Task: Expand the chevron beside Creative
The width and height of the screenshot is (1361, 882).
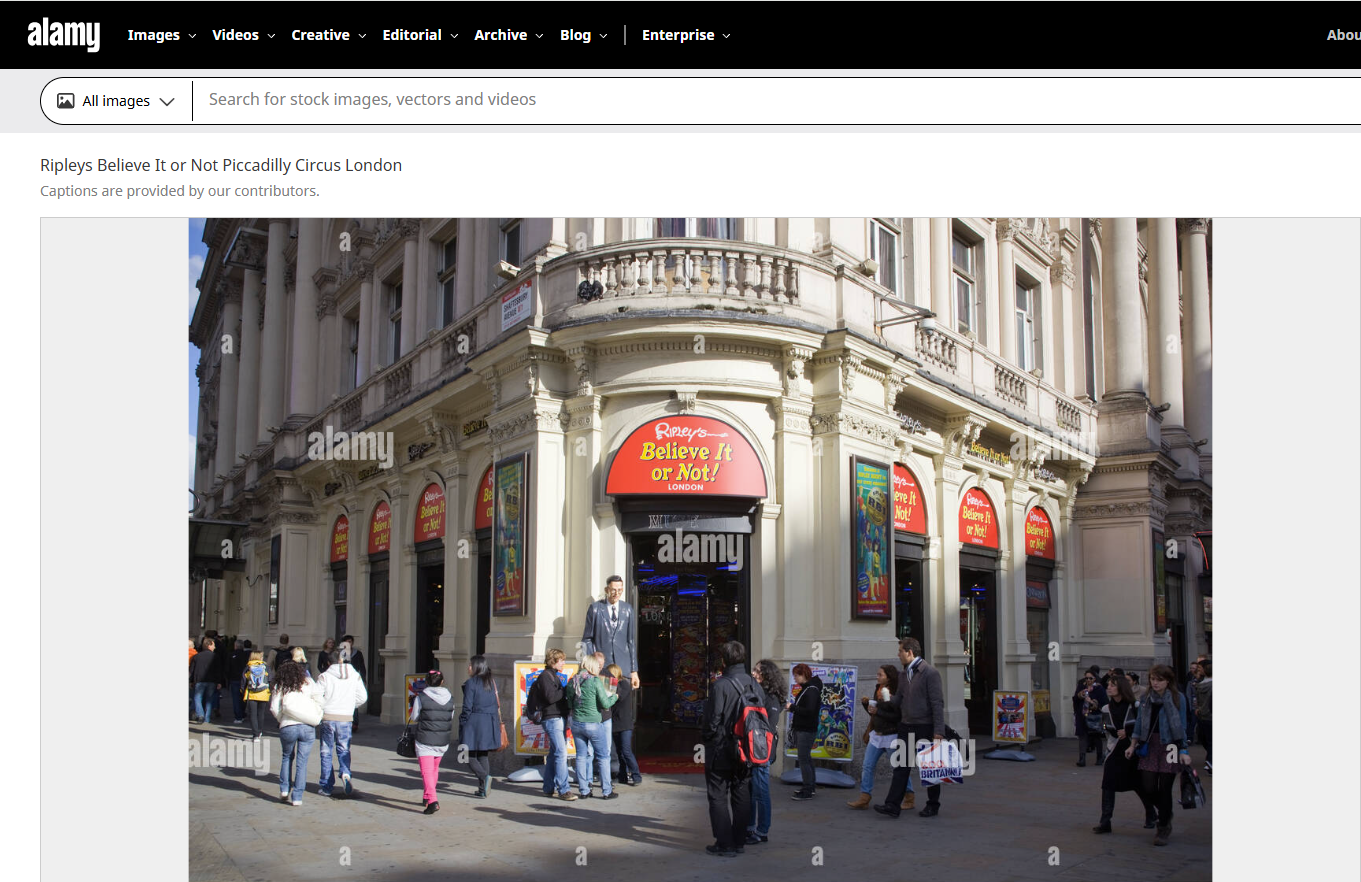Action: 362,36
